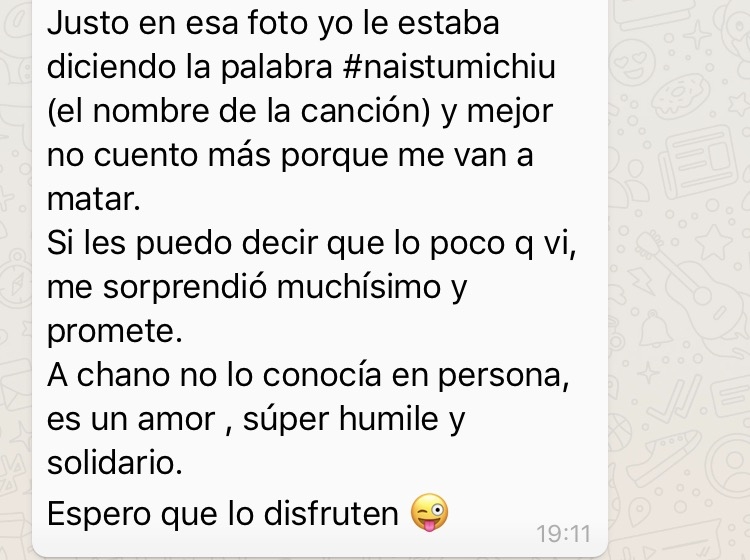Click the line "Espero que lo disfruten"
The width and height of the screenshot is (750, 560).
[223, 514]
